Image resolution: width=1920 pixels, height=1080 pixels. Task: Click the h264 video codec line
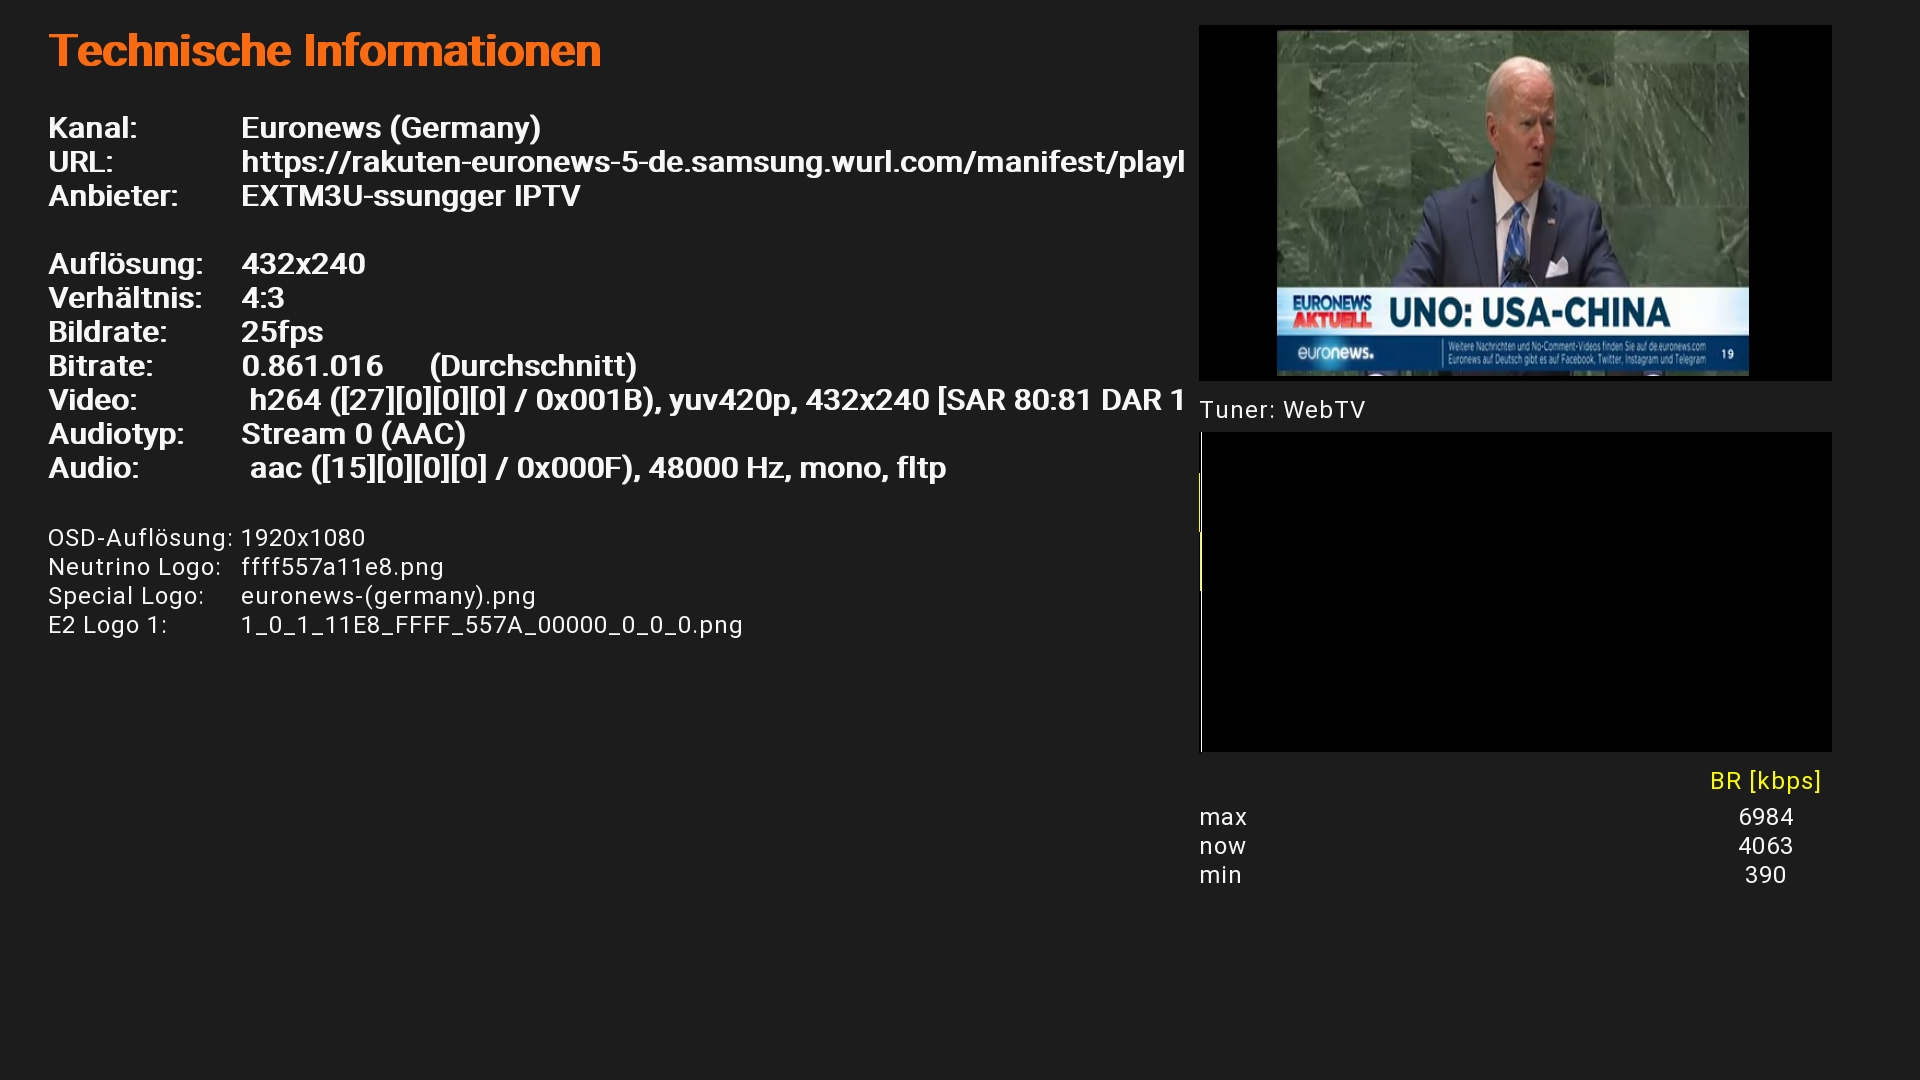(717, 400)
